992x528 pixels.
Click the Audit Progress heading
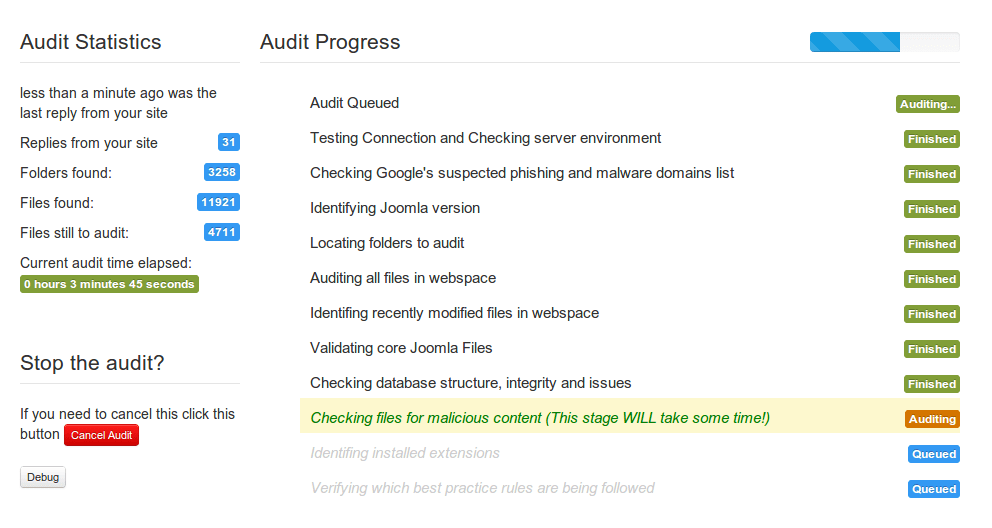point(330,42)
